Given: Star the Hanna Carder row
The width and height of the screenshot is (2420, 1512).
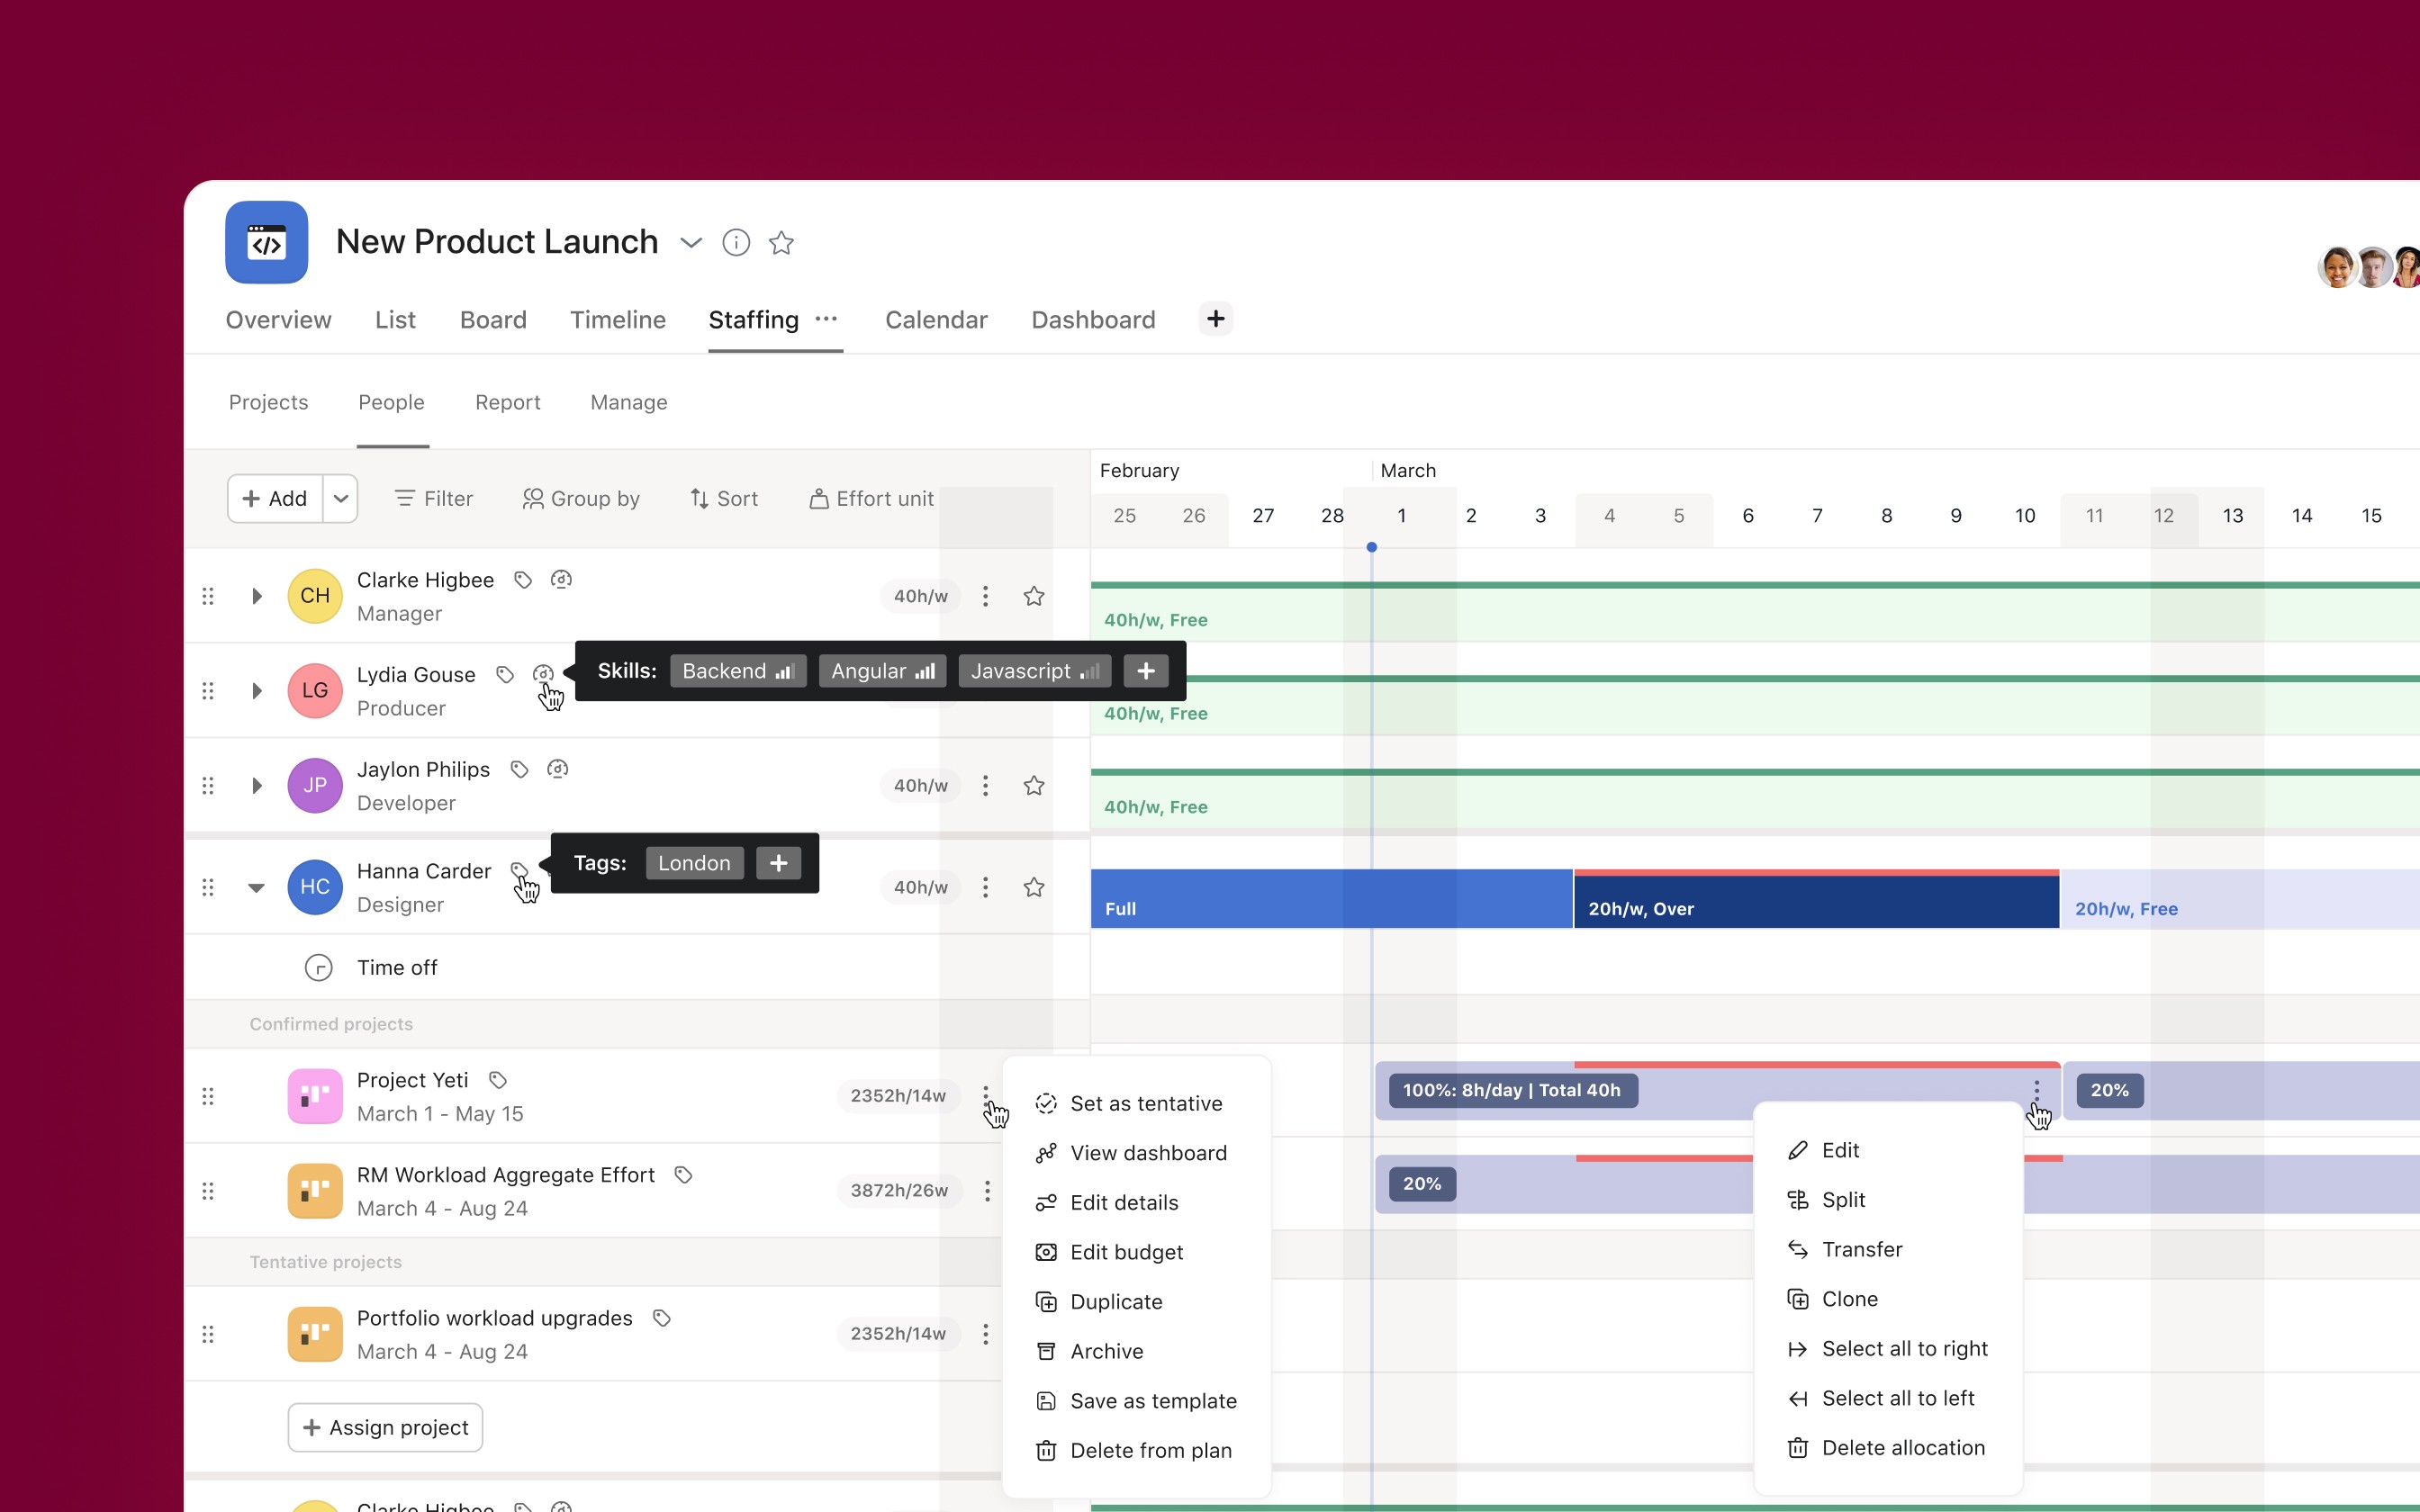Looking at the screenshot, I should pos(1035,886).
